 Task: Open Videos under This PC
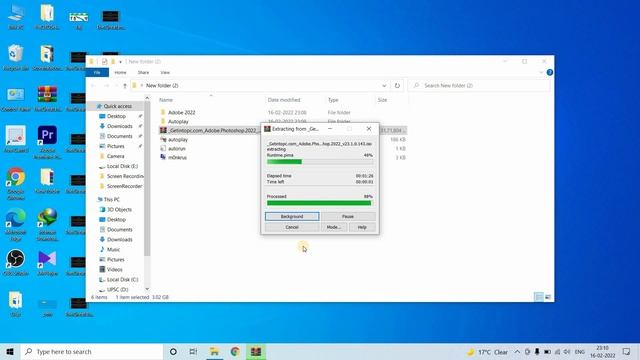pos(114,269)
